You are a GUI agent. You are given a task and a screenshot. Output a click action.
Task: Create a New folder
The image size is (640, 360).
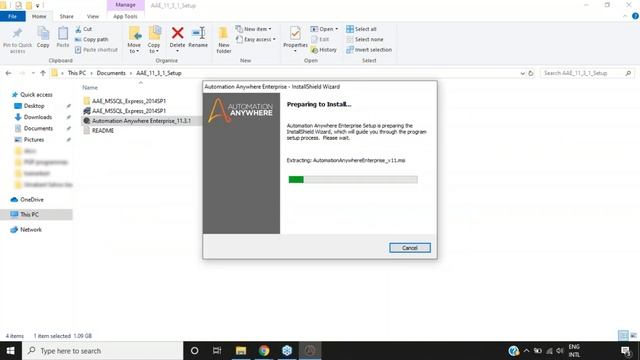coord(224,40)
